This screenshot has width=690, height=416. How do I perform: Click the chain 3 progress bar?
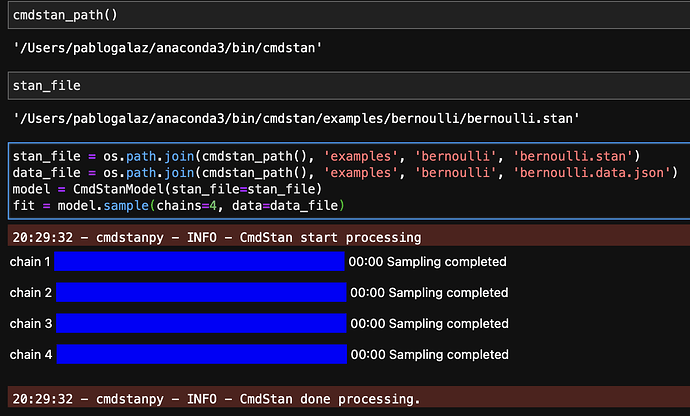pyautogui.click(x=201, y=324)
